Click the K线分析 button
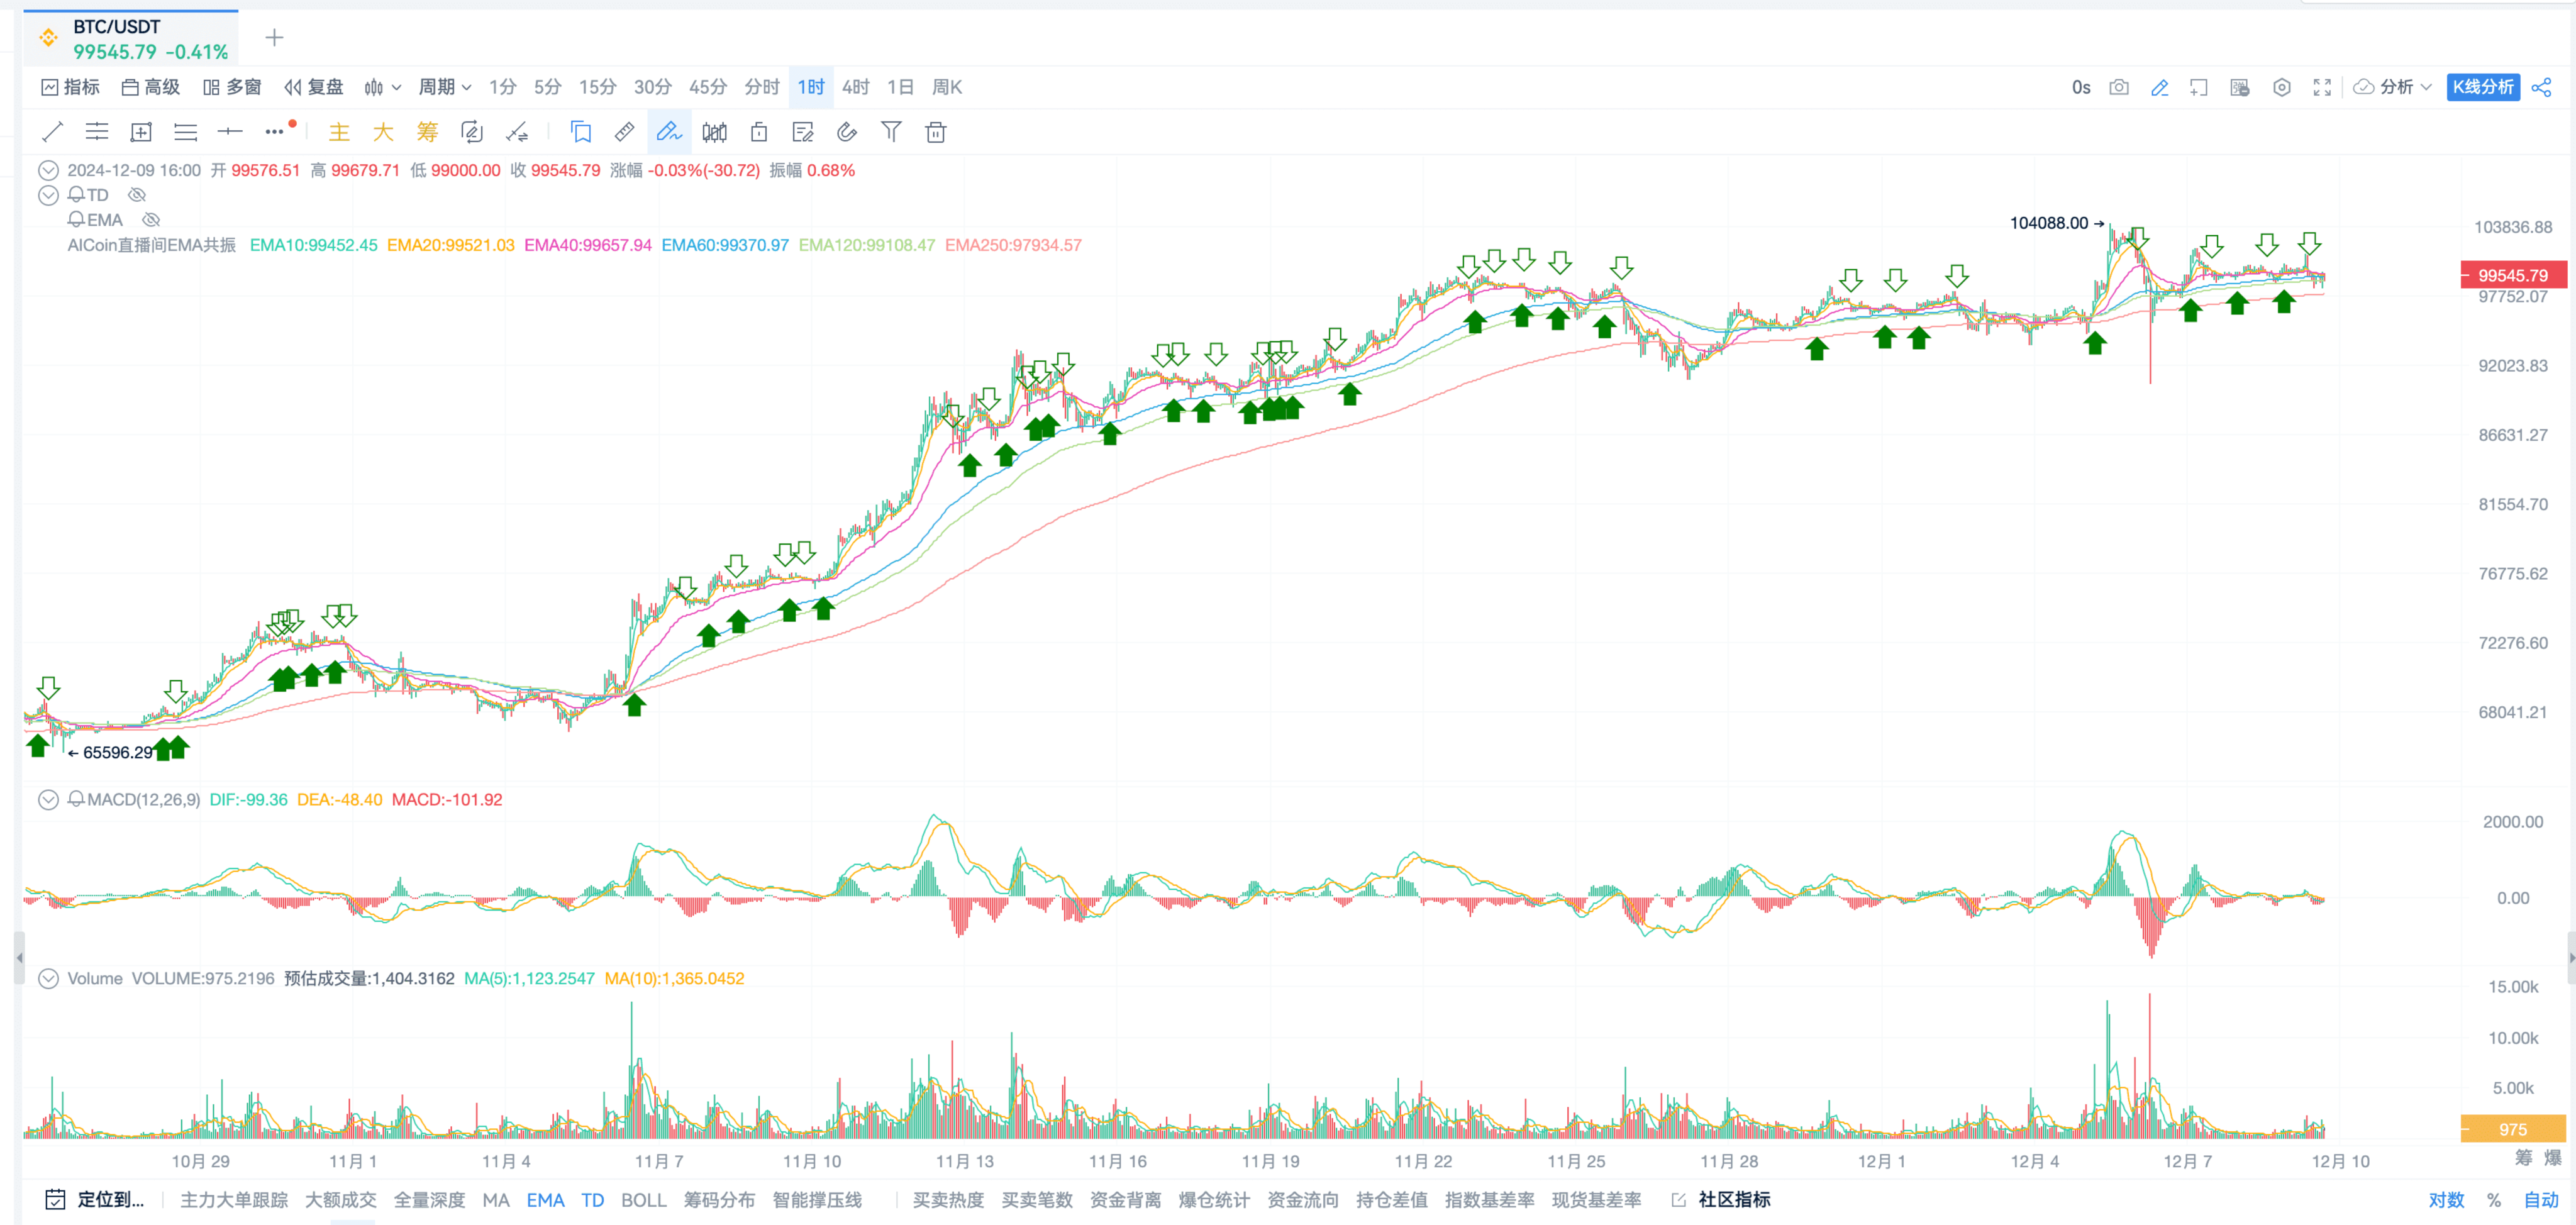 tap(2483, 87)
